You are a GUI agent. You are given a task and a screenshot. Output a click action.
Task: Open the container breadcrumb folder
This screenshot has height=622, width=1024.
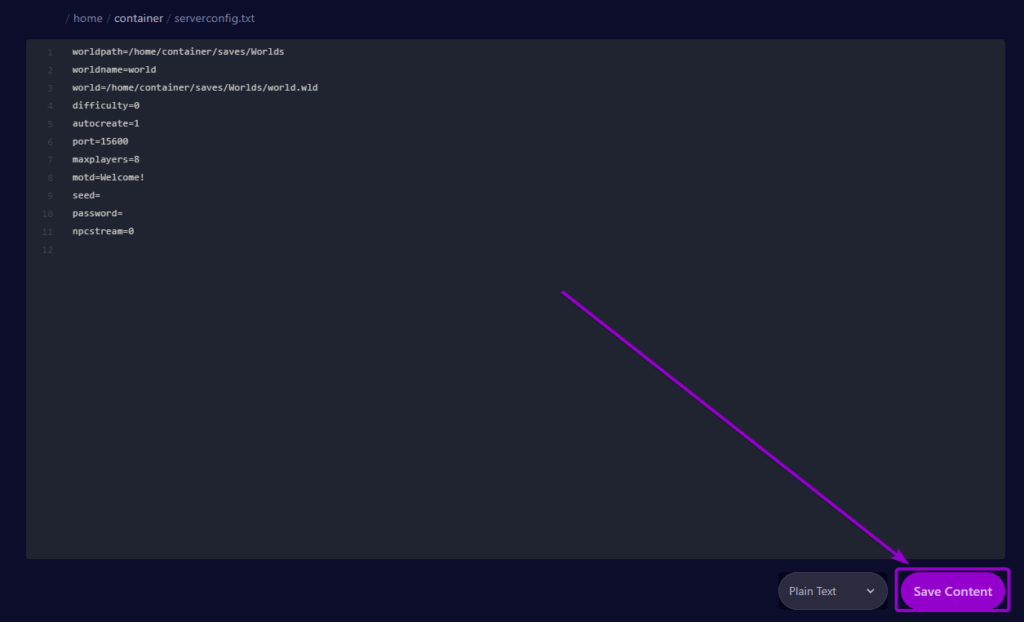pos(138,18)
